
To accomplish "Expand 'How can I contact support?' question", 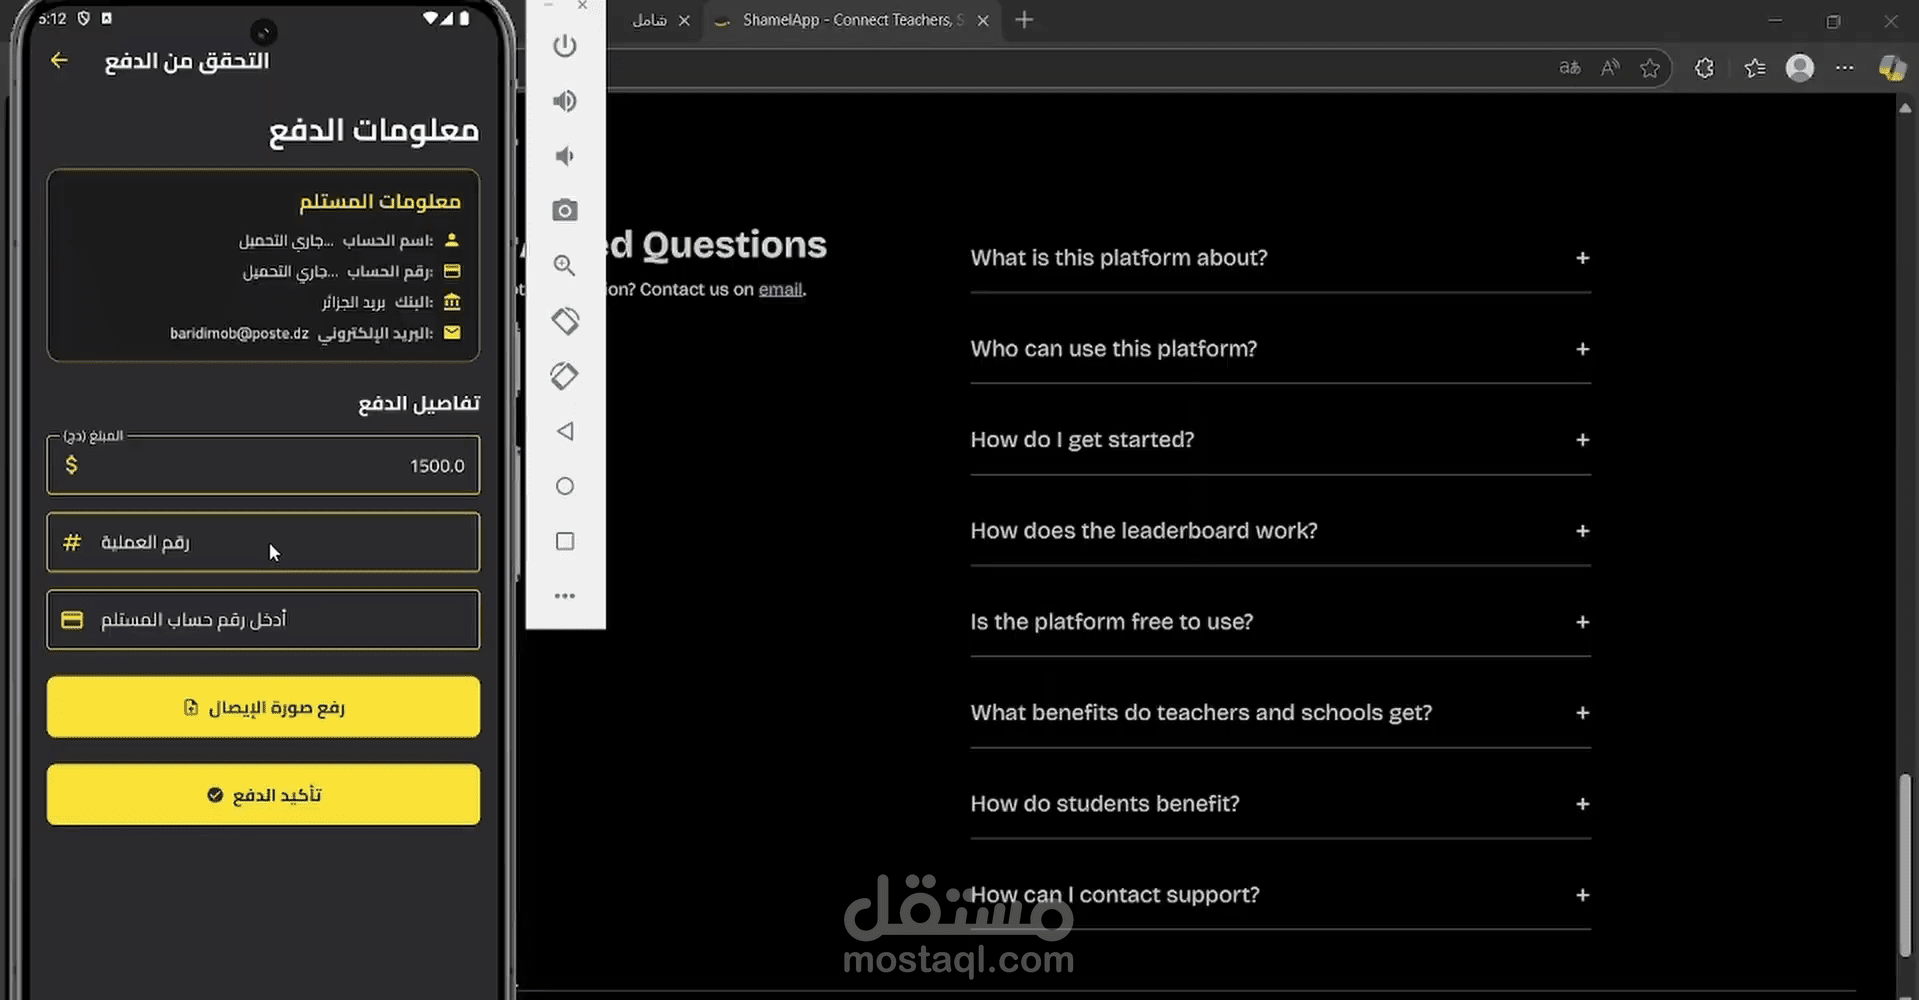I will point(1280,895).
